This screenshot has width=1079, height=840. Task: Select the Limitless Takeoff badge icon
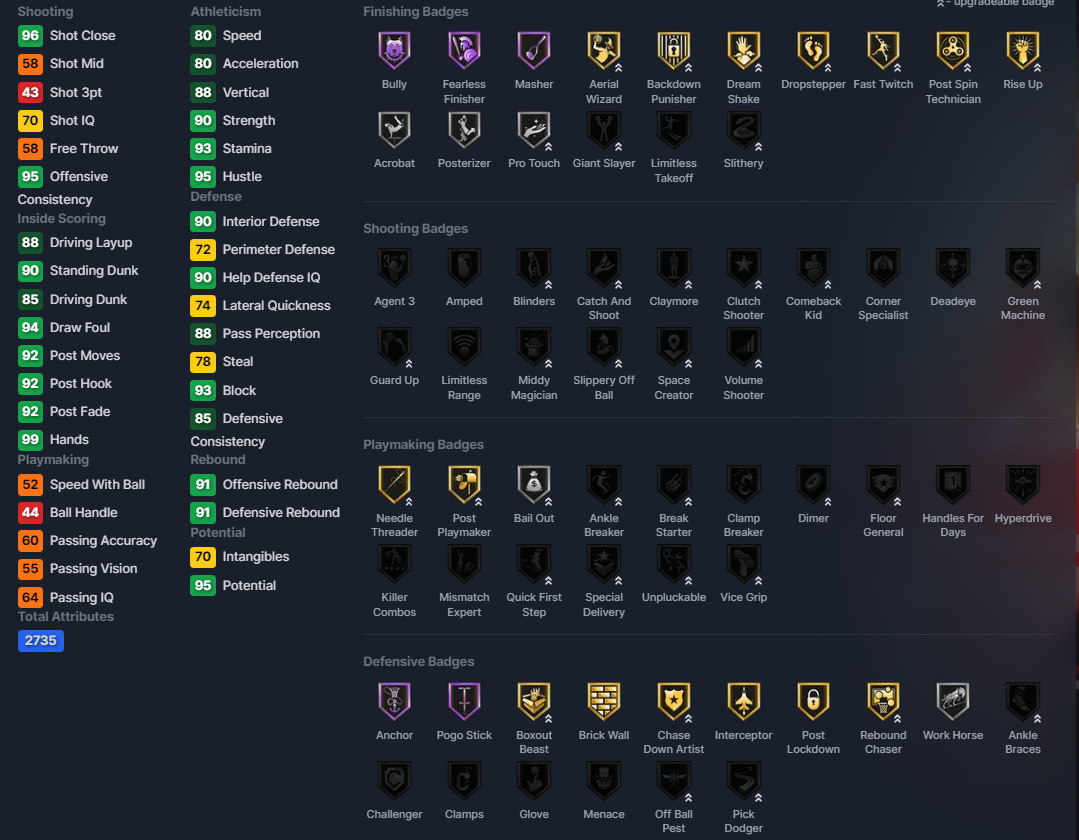tap(674, 129)
